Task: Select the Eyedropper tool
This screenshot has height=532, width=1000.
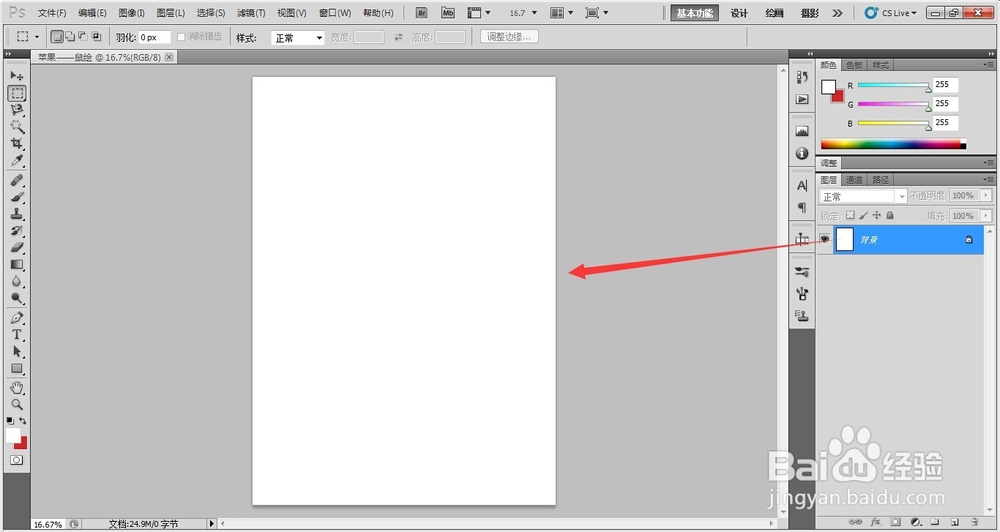Action: [17, 159]
